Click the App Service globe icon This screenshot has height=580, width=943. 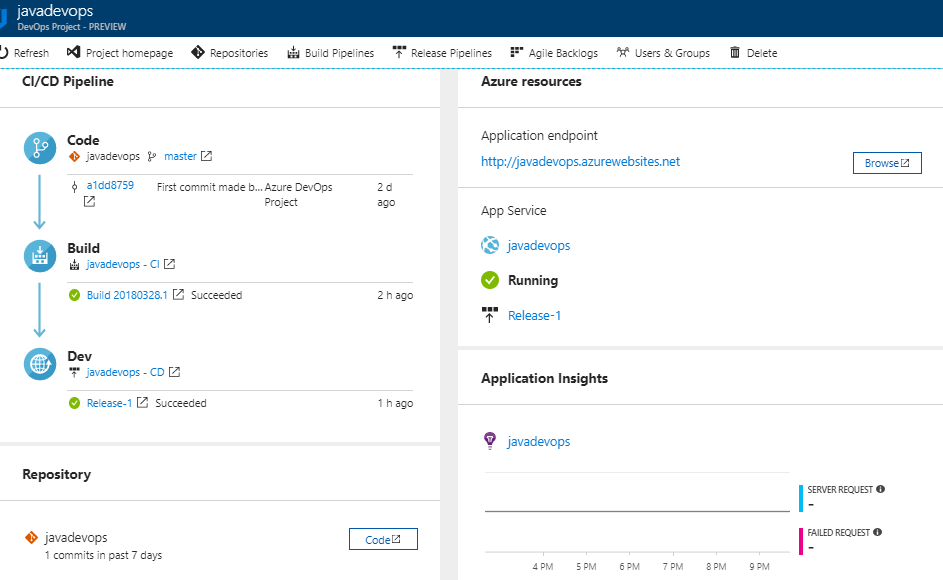click(490, 245)
